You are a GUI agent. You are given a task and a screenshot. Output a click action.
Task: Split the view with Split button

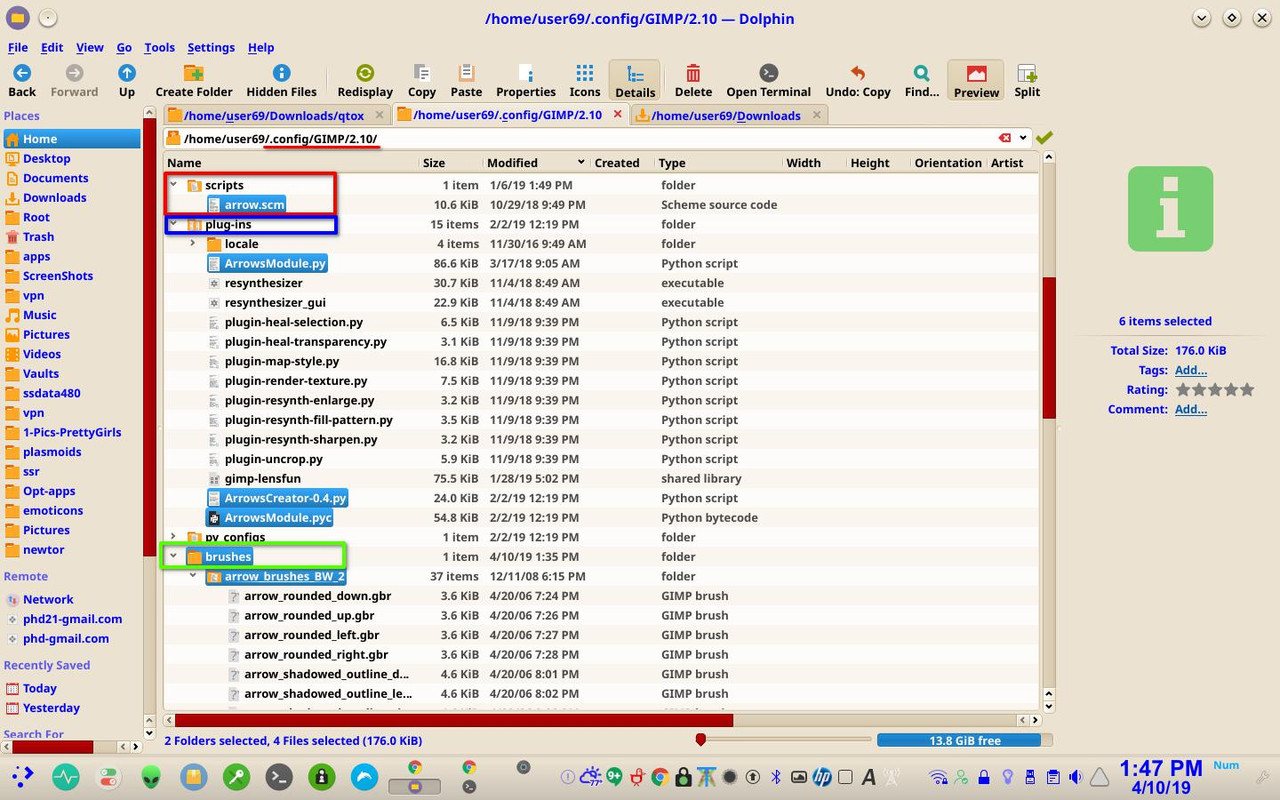click(x=1027, y=81)
